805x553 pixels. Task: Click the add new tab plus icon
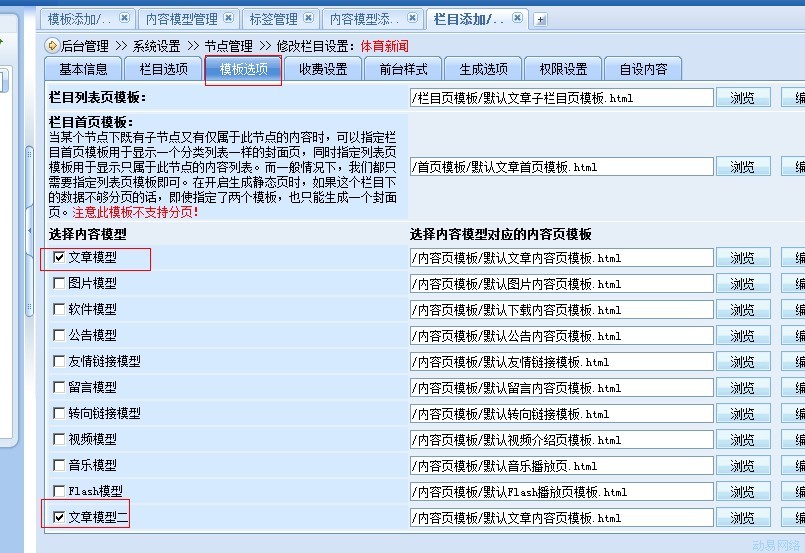(541, 19)
